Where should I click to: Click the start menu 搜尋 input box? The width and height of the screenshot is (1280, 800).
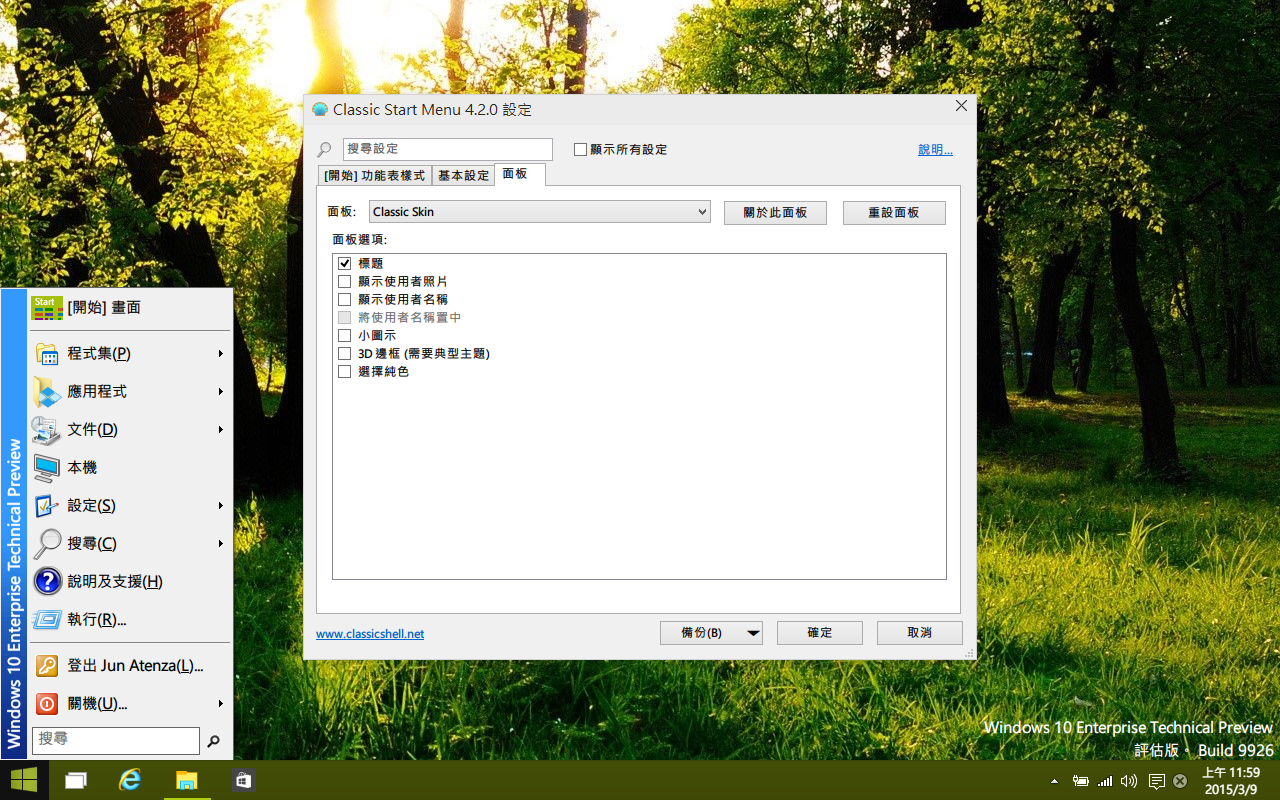(116, 740)
